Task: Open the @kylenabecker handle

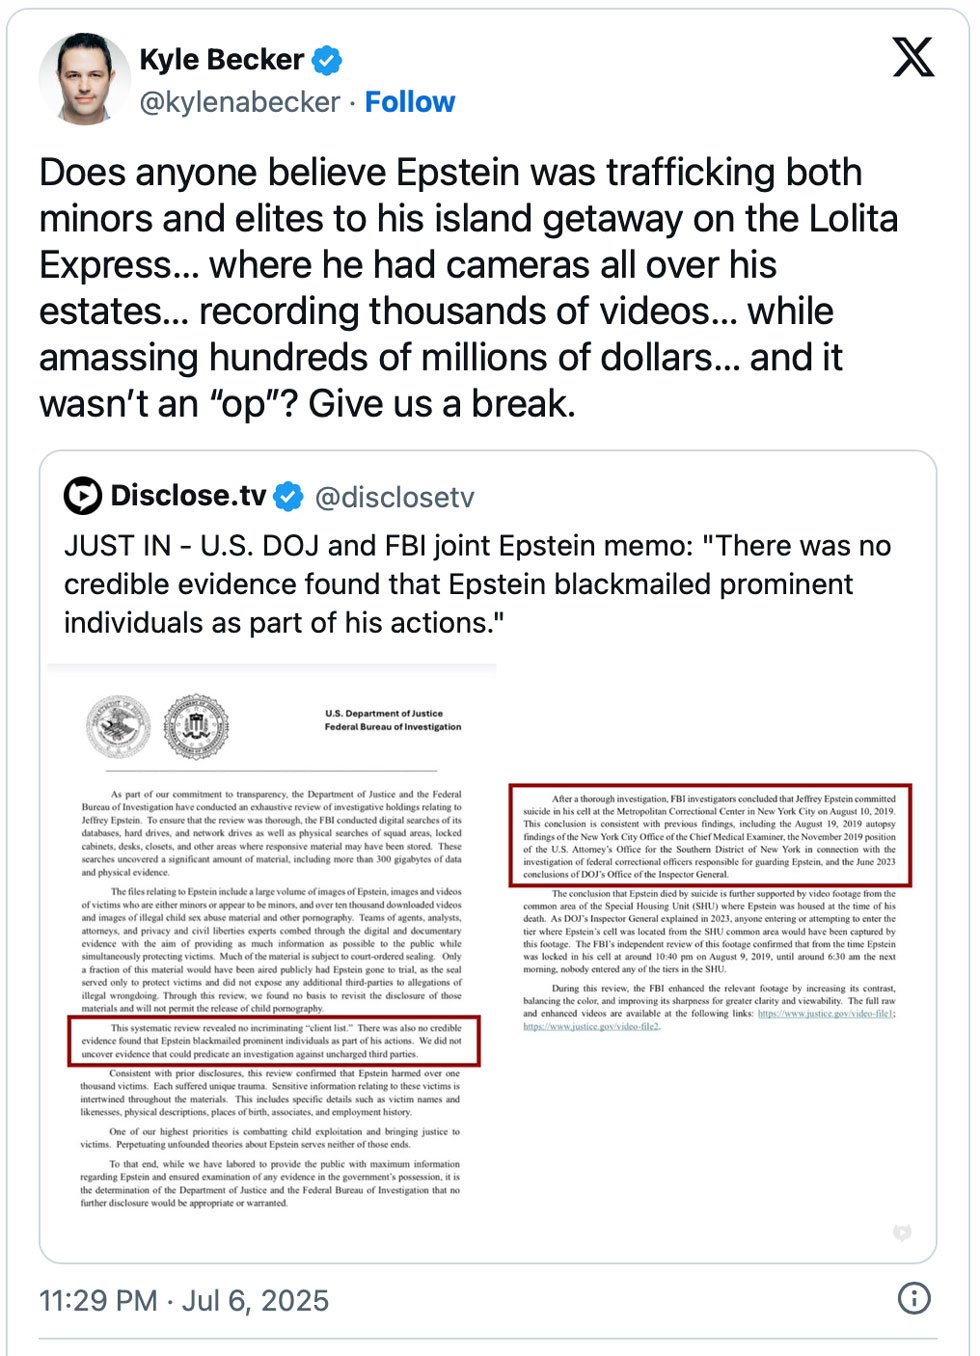Action: [240, 102]
